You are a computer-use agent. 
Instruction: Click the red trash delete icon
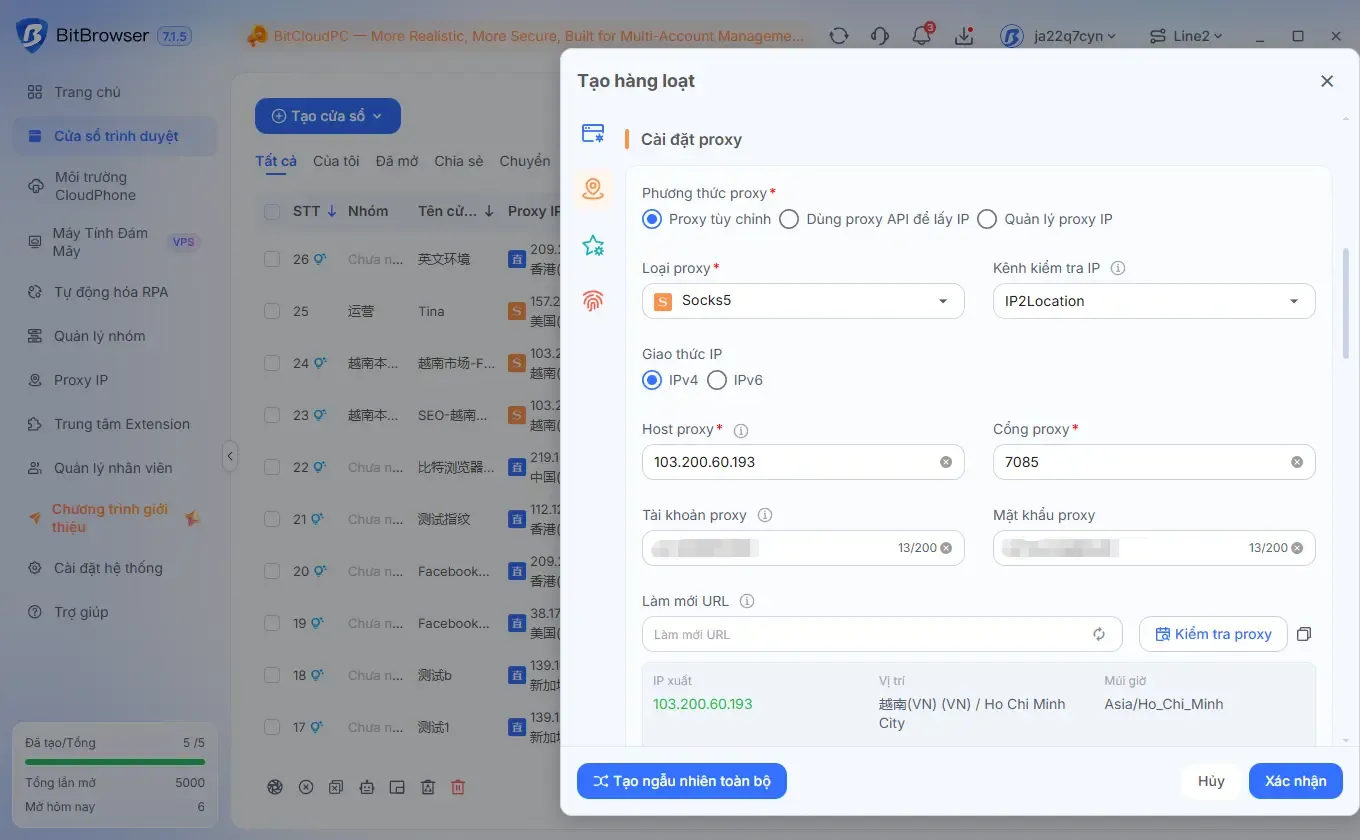[x=458, y=787]
